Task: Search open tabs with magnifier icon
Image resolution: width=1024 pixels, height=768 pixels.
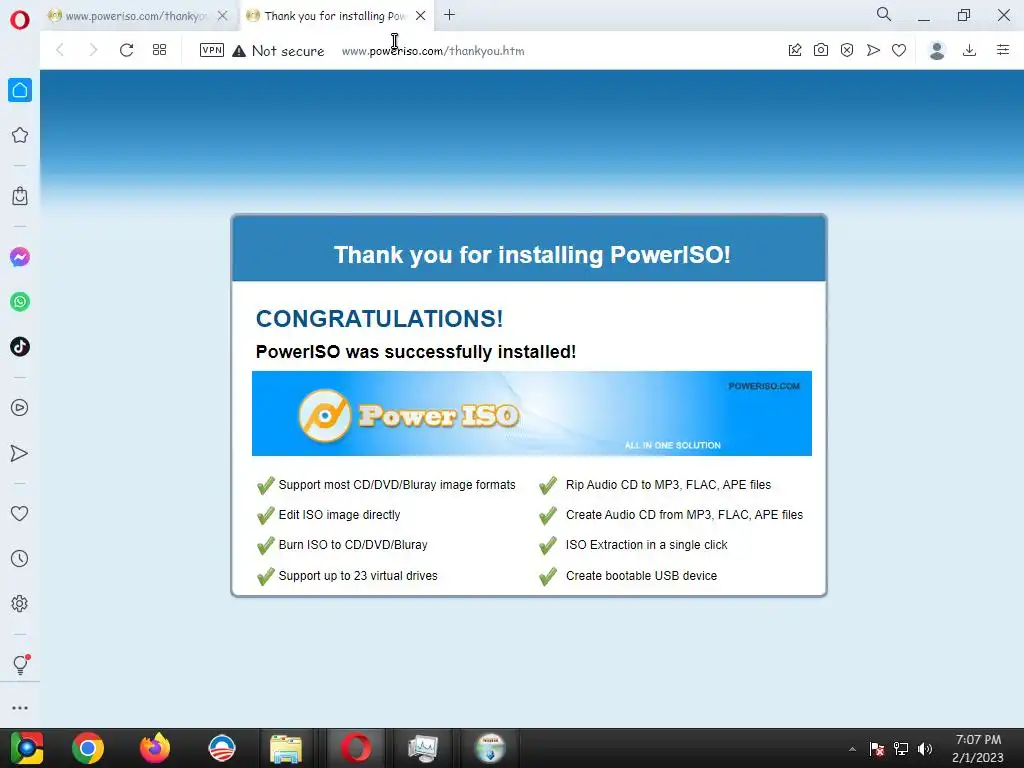Action: pyautogui.click(x=884, y=14)
